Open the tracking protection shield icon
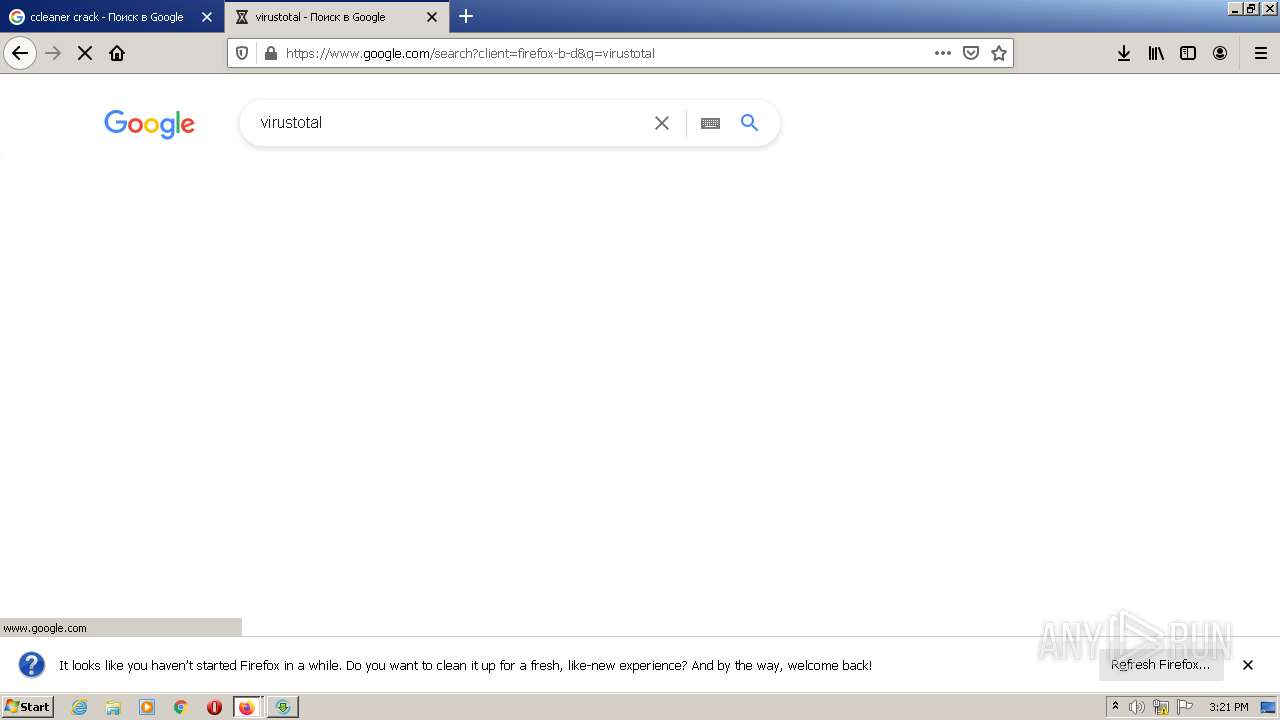This screenshot has width=1280, height=720. point(242,53)
